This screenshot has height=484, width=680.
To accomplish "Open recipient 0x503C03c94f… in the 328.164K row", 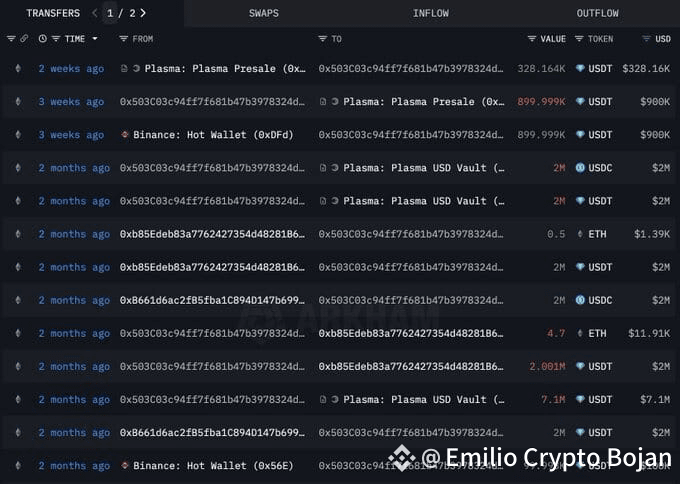I will (411, 69).
